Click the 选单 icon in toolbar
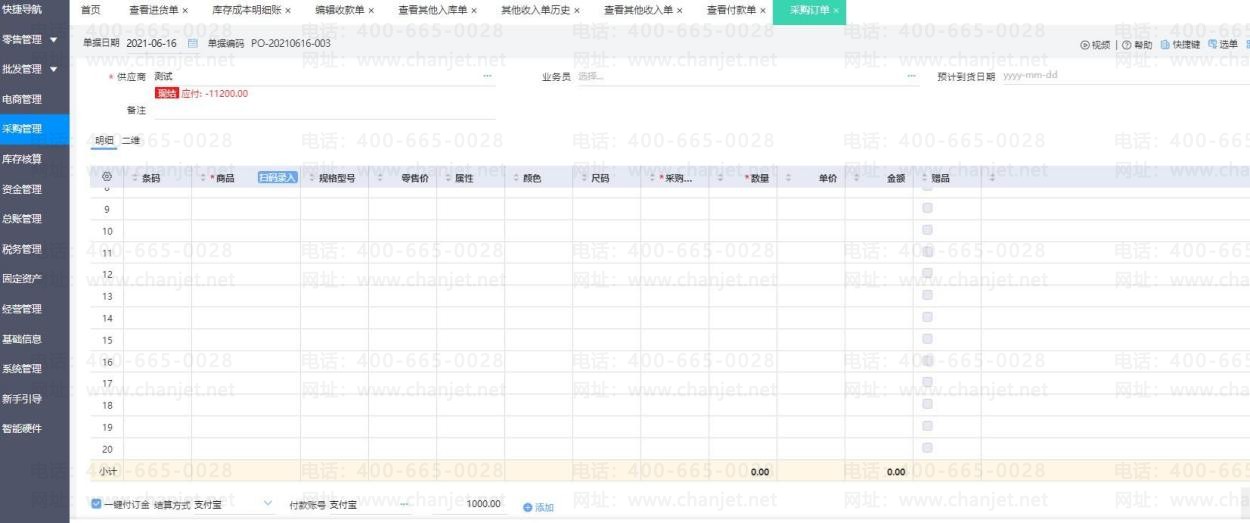 [1213, 45]
